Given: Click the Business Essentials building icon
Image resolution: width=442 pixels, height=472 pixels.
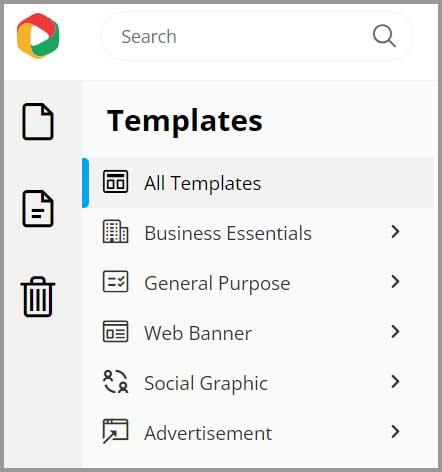Looking at the screenshot, I should tap(115, 231).
